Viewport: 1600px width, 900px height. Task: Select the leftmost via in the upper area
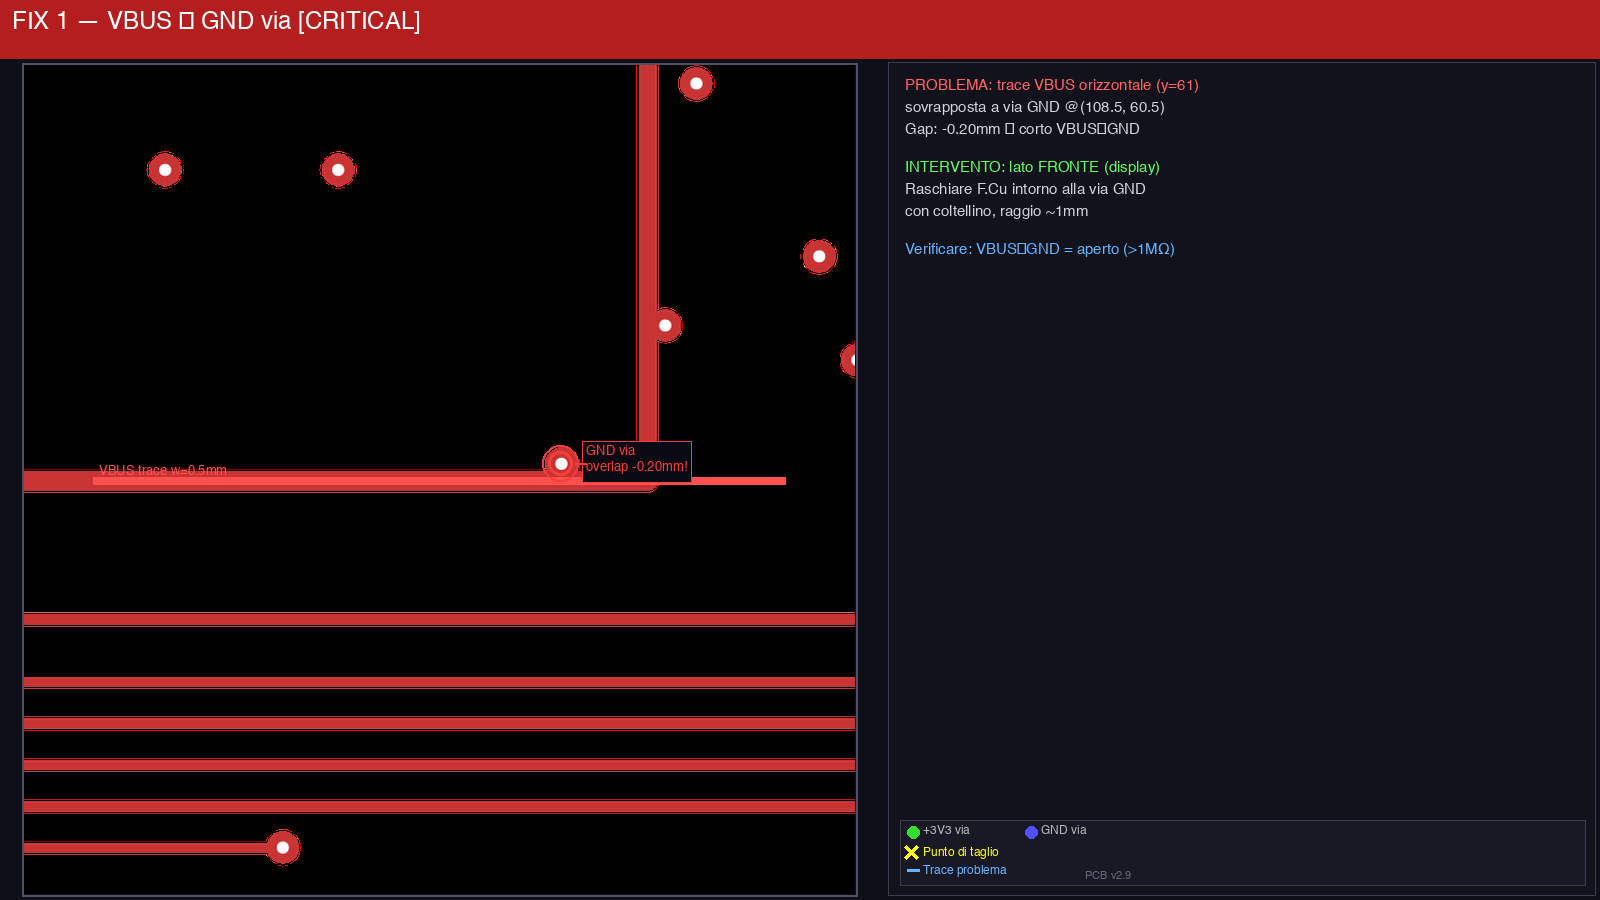point(165,170)
